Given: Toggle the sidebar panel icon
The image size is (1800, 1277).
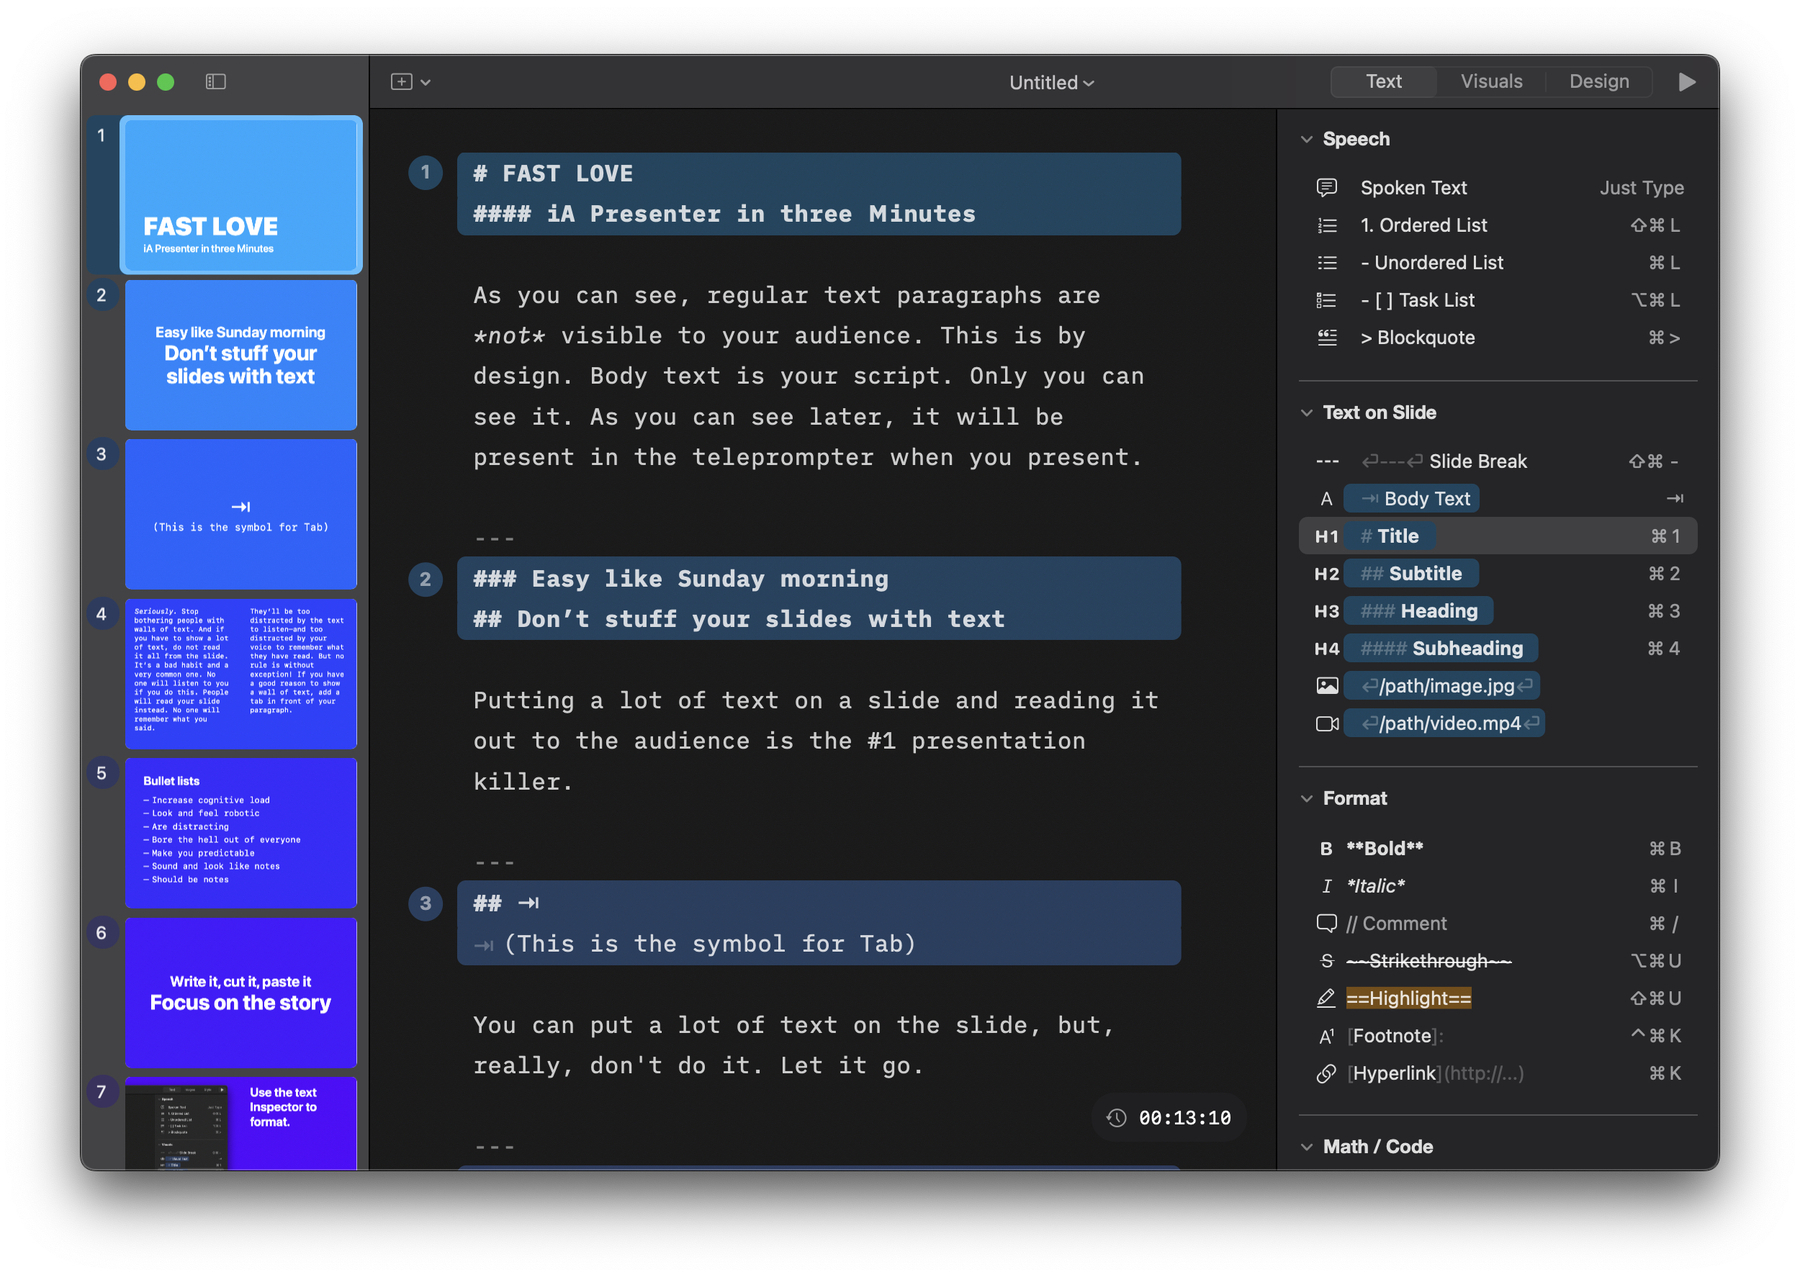Looking at the screenshot, I should pos(215,82).
